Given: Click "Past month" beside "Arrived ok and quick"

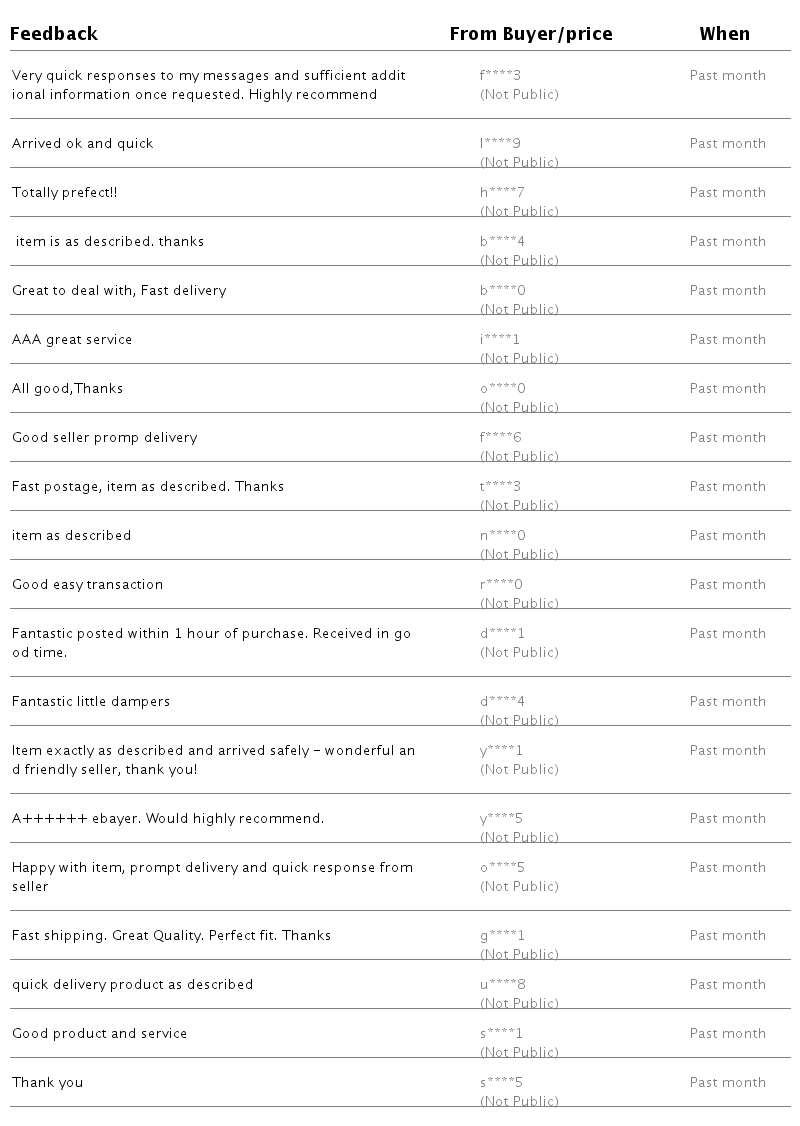Looking at the screenshot, I should 727,143.
